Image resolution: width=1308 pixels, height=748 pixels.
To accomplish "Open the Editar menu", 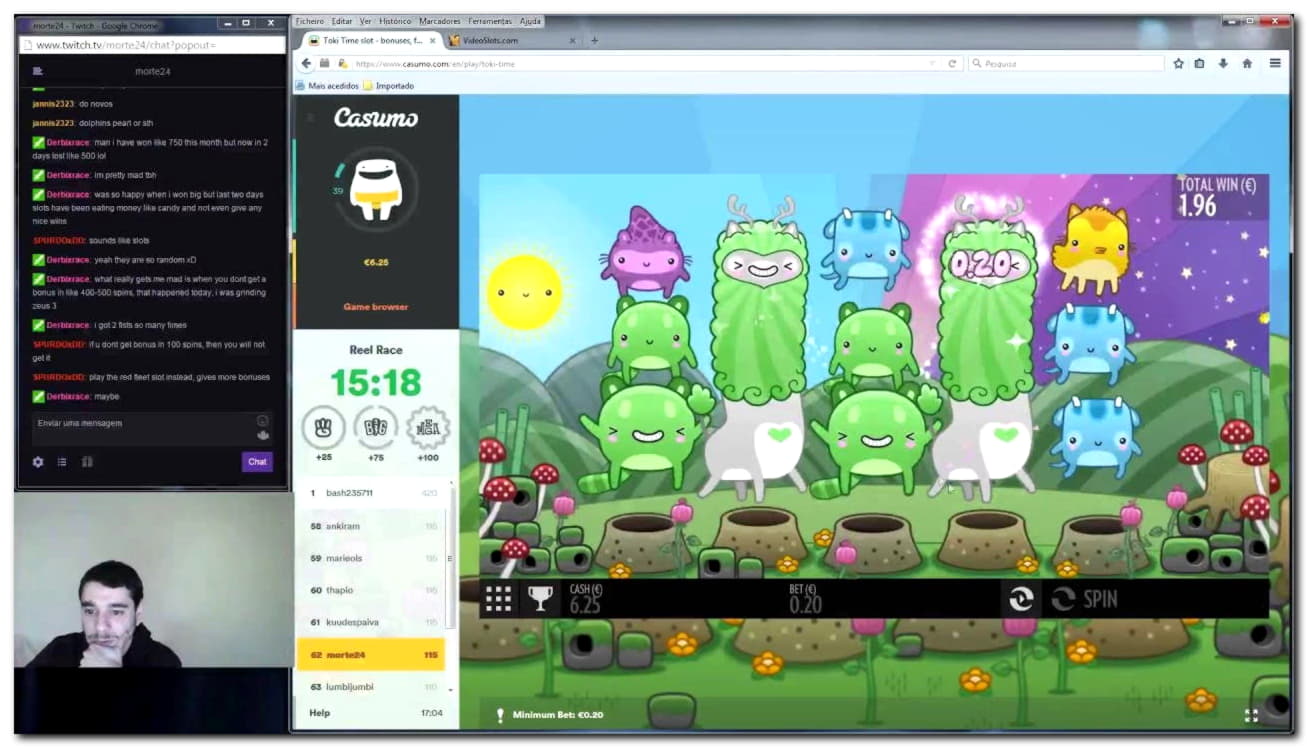I will click(342, 21).
